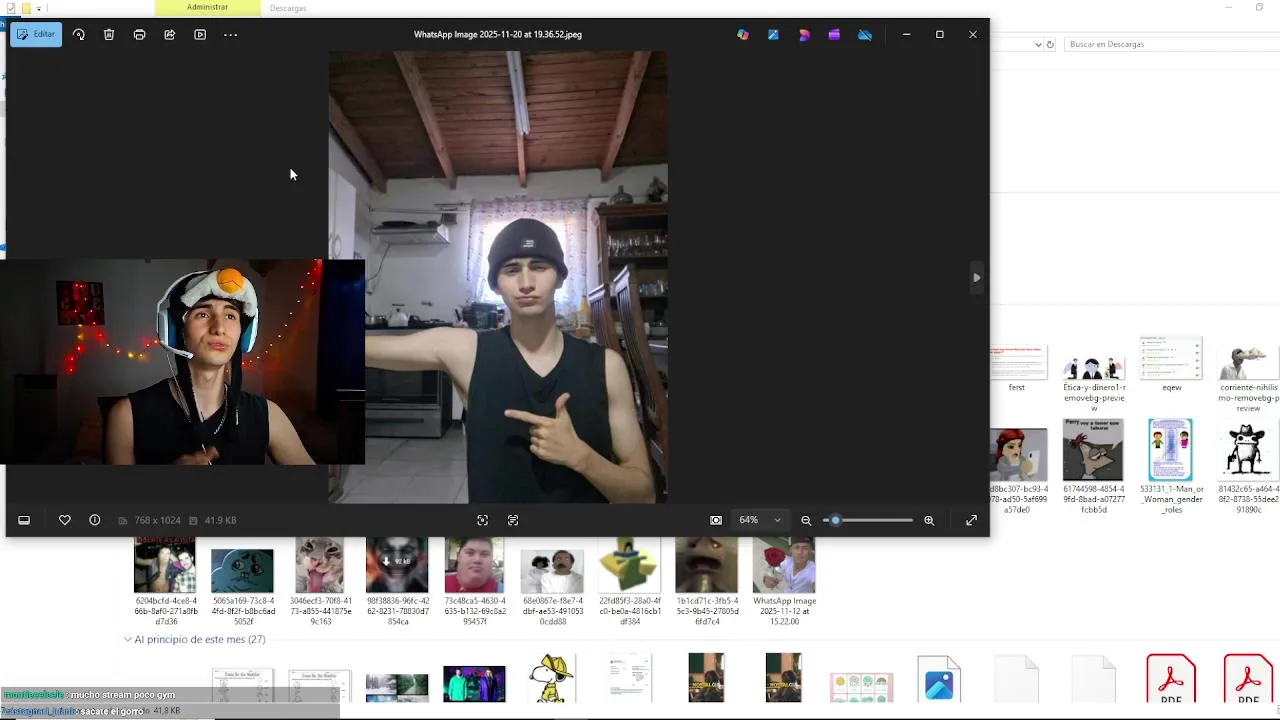Collapse the Al principio de este mes group
The height and width of the screenshot is (720, 1280).
point(128,639)
